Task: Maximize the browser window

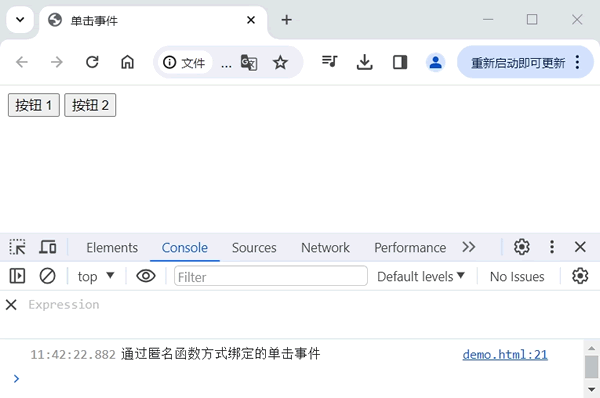Action: coord(532,20)
